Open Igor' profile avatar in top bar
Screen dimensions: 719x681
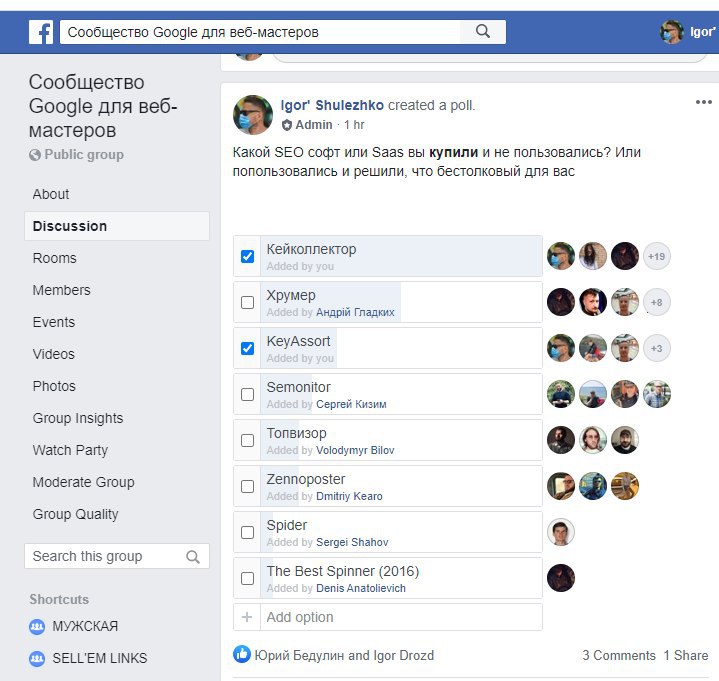672,32
